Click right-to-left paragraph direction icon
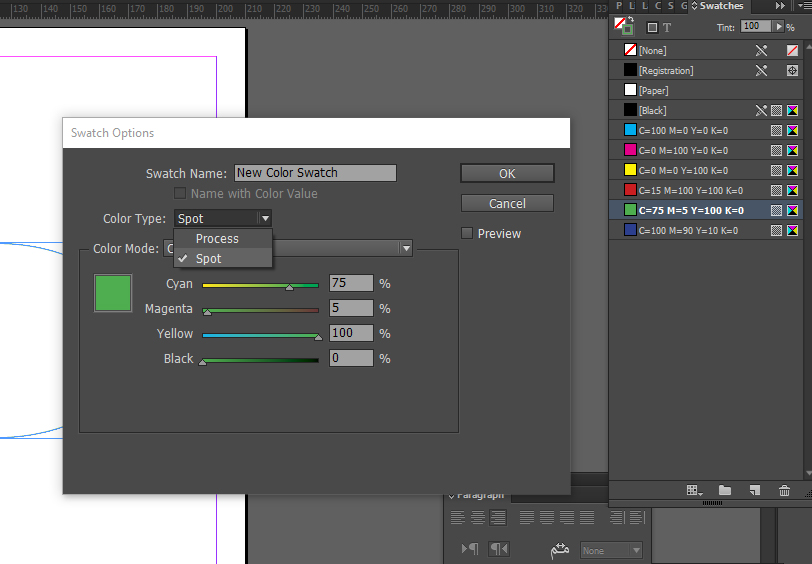The image size is (812, 564). (498, 549)
